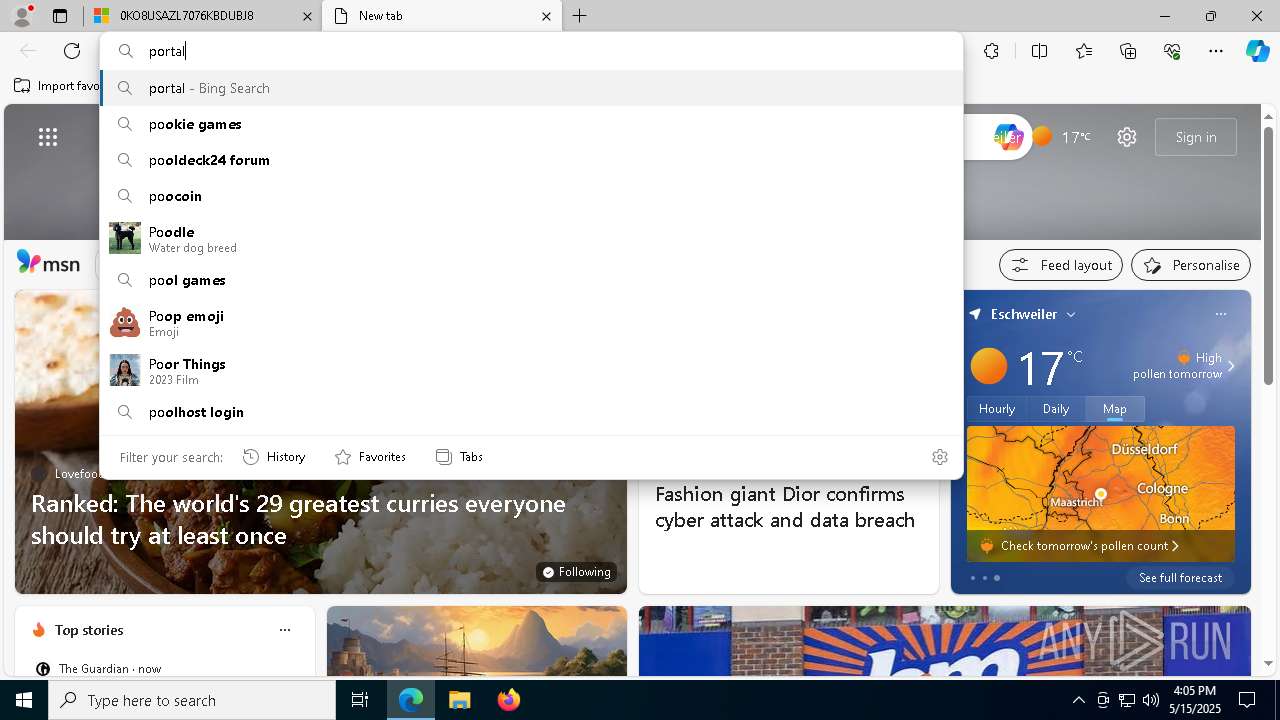Open the profile avatar icon
Screen dimensions: 1280x720
tap(22, 15)
